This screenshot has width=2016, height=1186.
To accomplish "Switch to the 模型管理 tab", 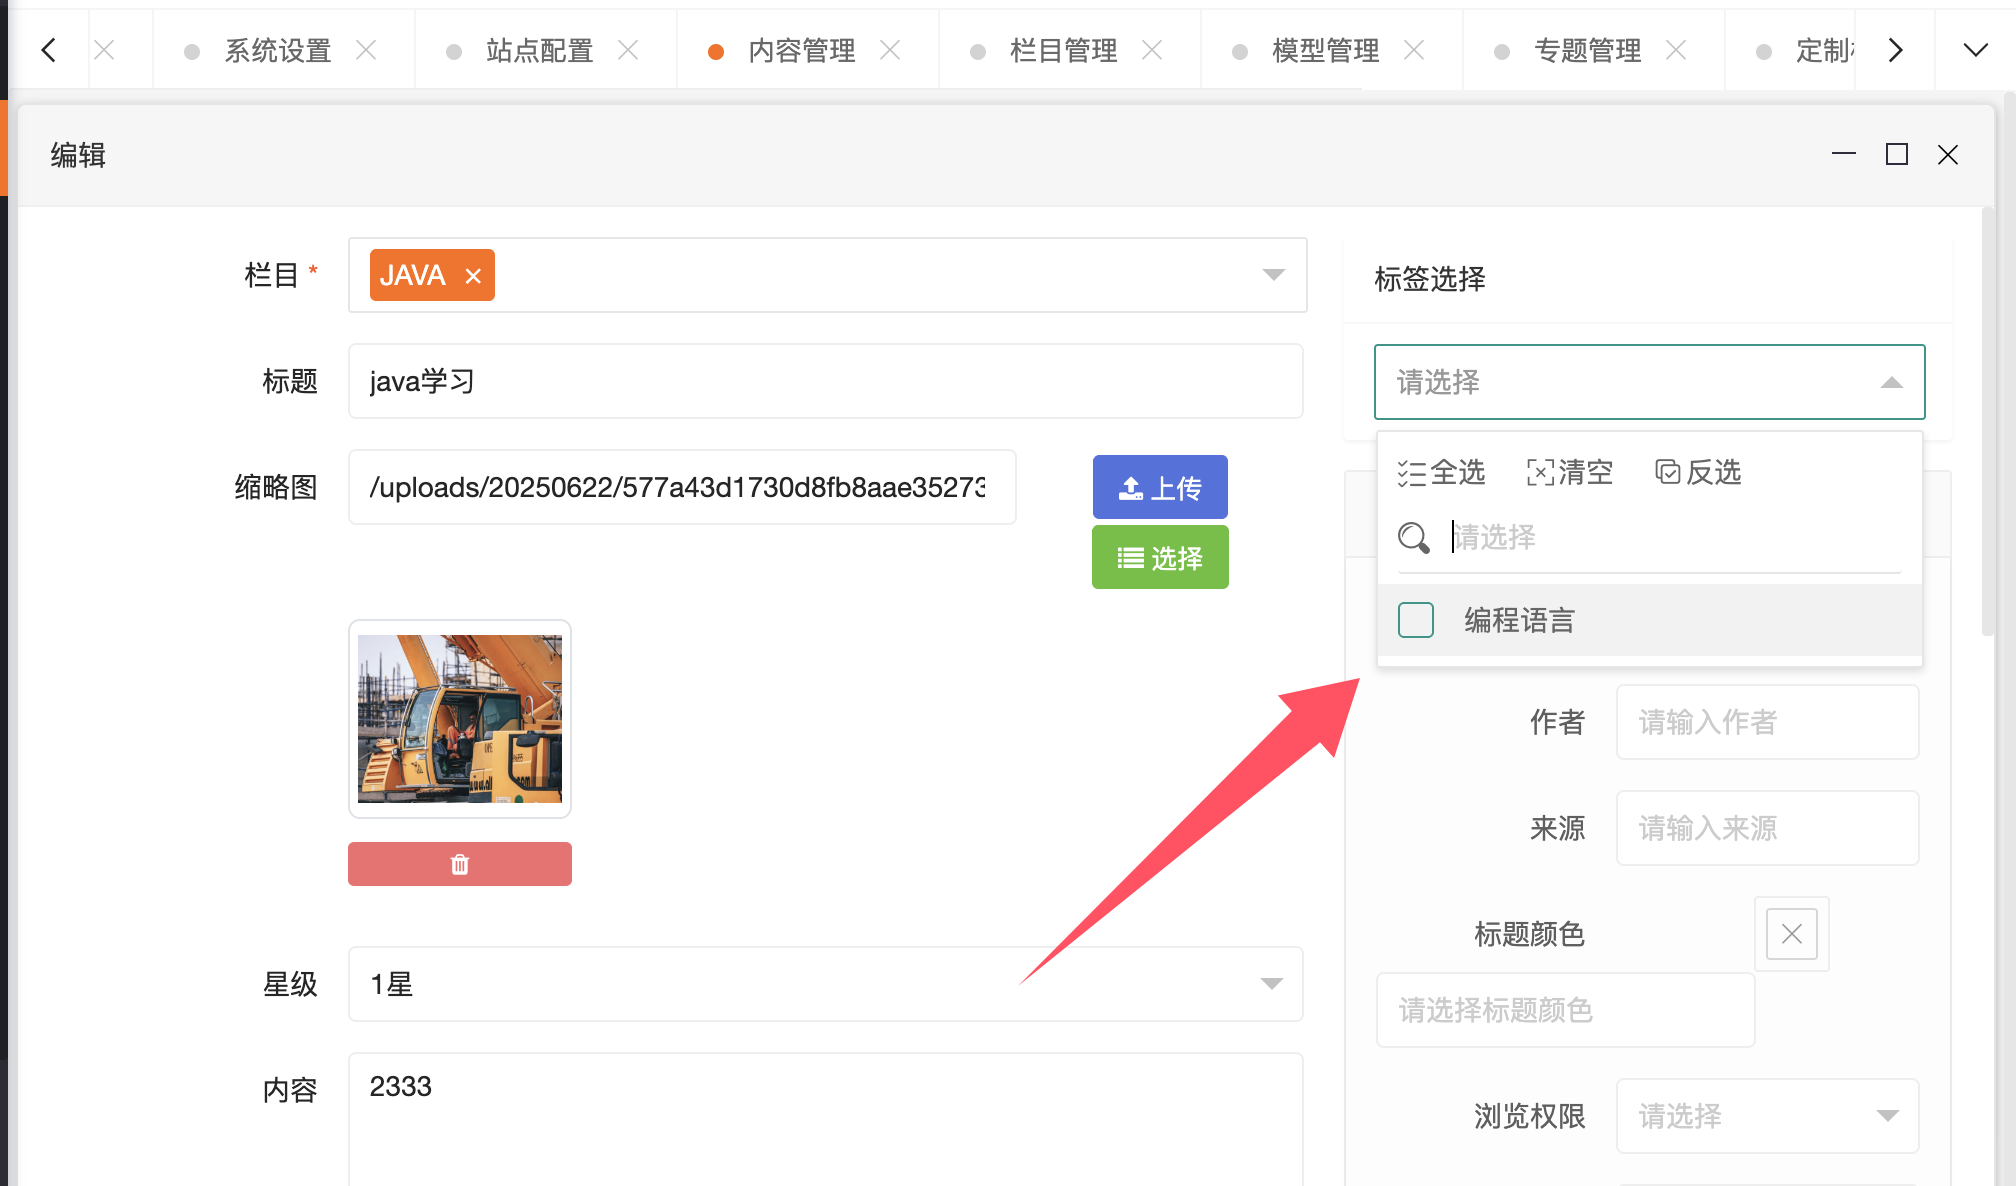I will pyautogui.click(x=1325, y=50).
